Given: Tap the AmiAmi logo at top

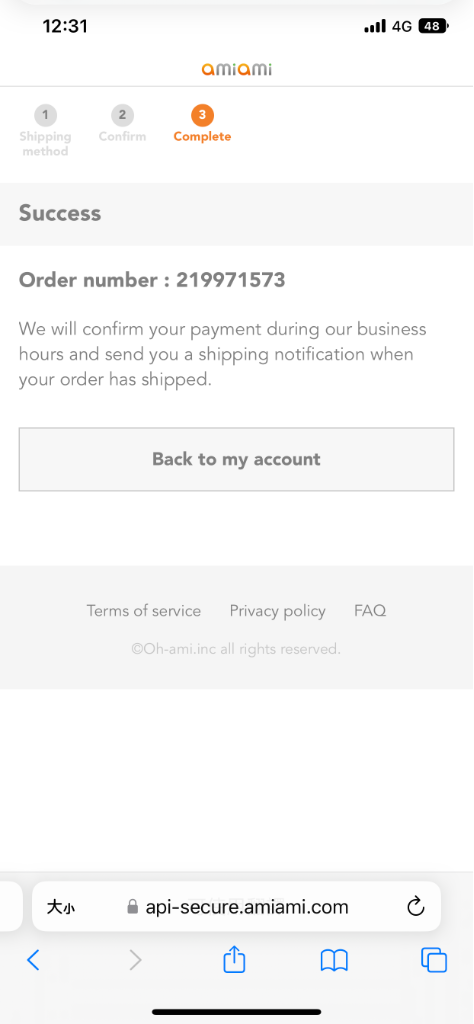Looking at the screenshot, I should (x=236, y=69).
